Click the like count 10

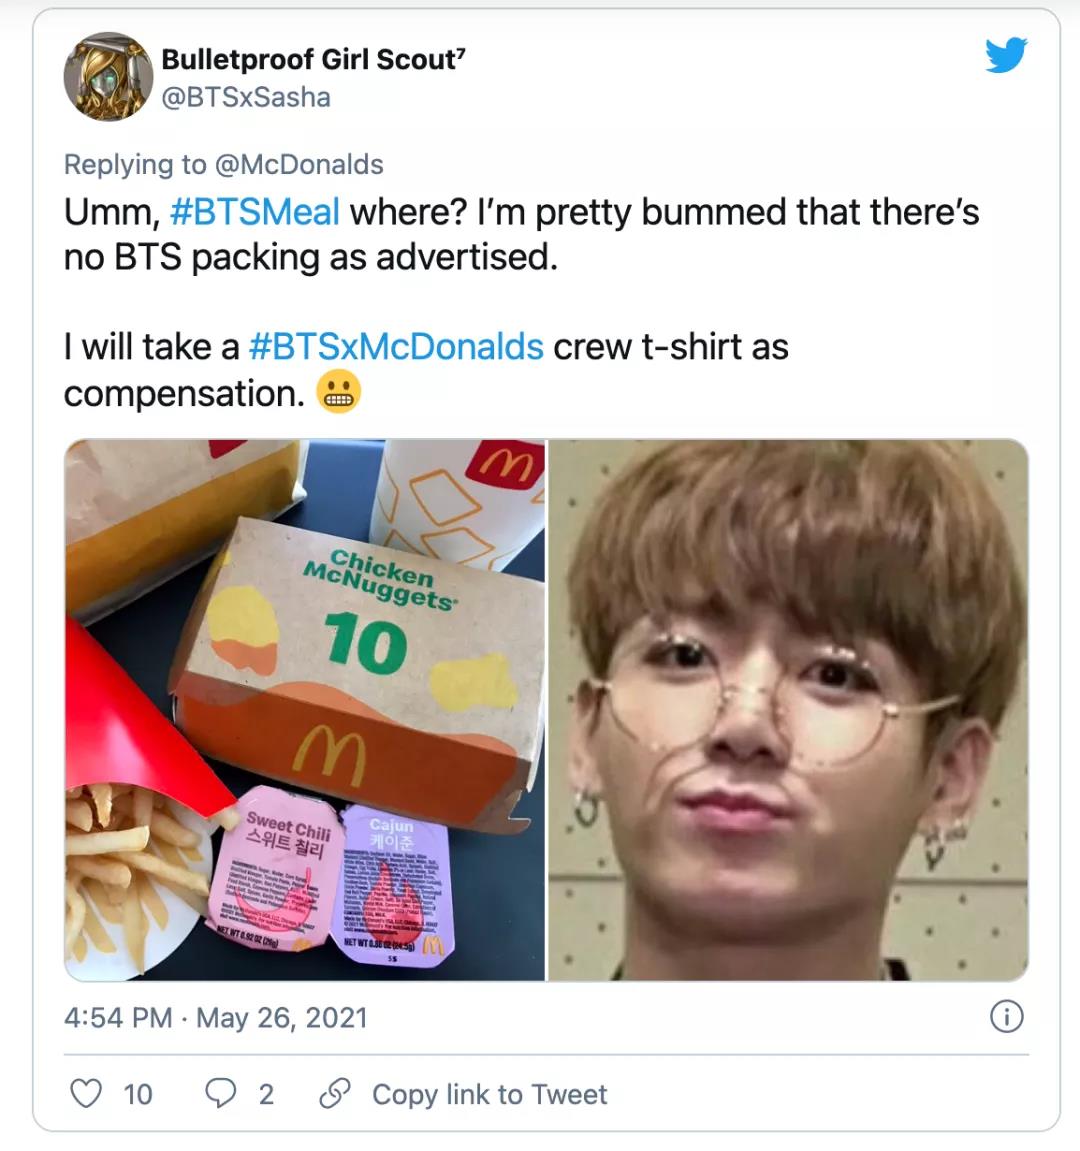[x=138, y=1094]
